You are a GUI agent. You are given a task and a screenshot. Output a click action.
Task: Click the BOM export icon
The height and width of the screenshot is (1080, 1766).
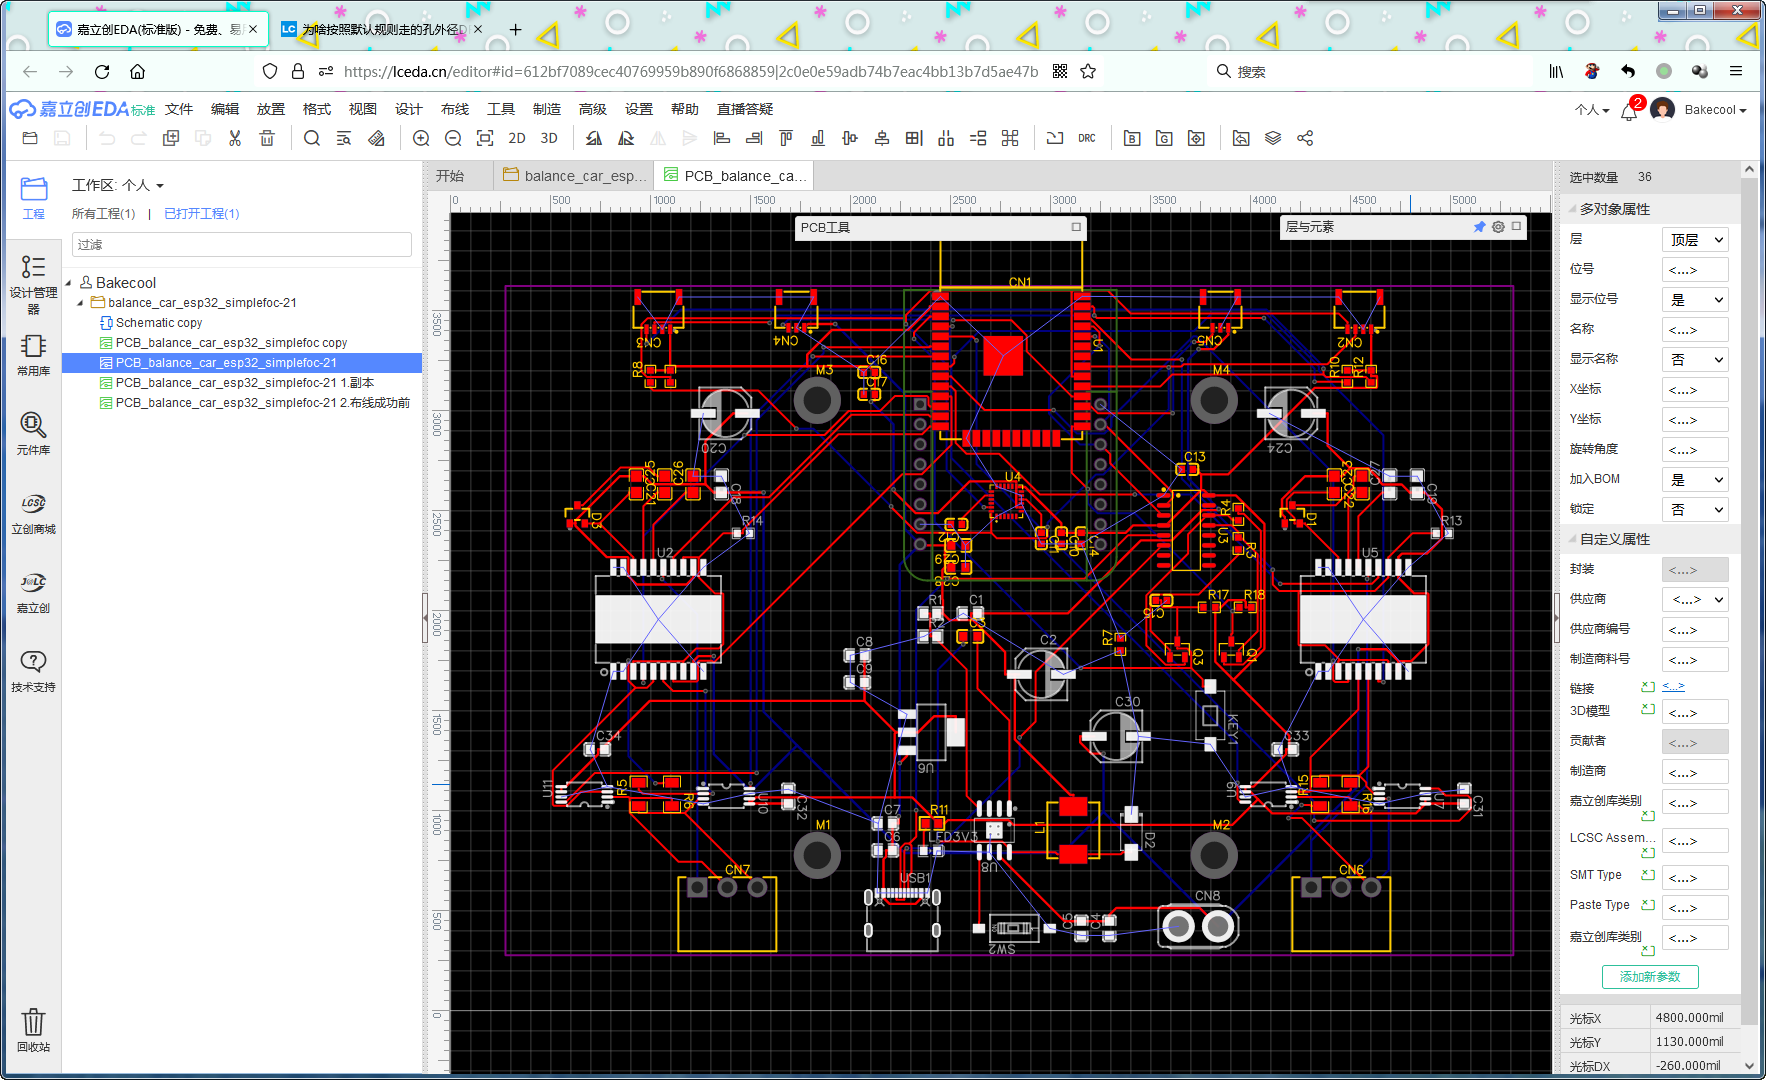click(x=1132, y=138)
